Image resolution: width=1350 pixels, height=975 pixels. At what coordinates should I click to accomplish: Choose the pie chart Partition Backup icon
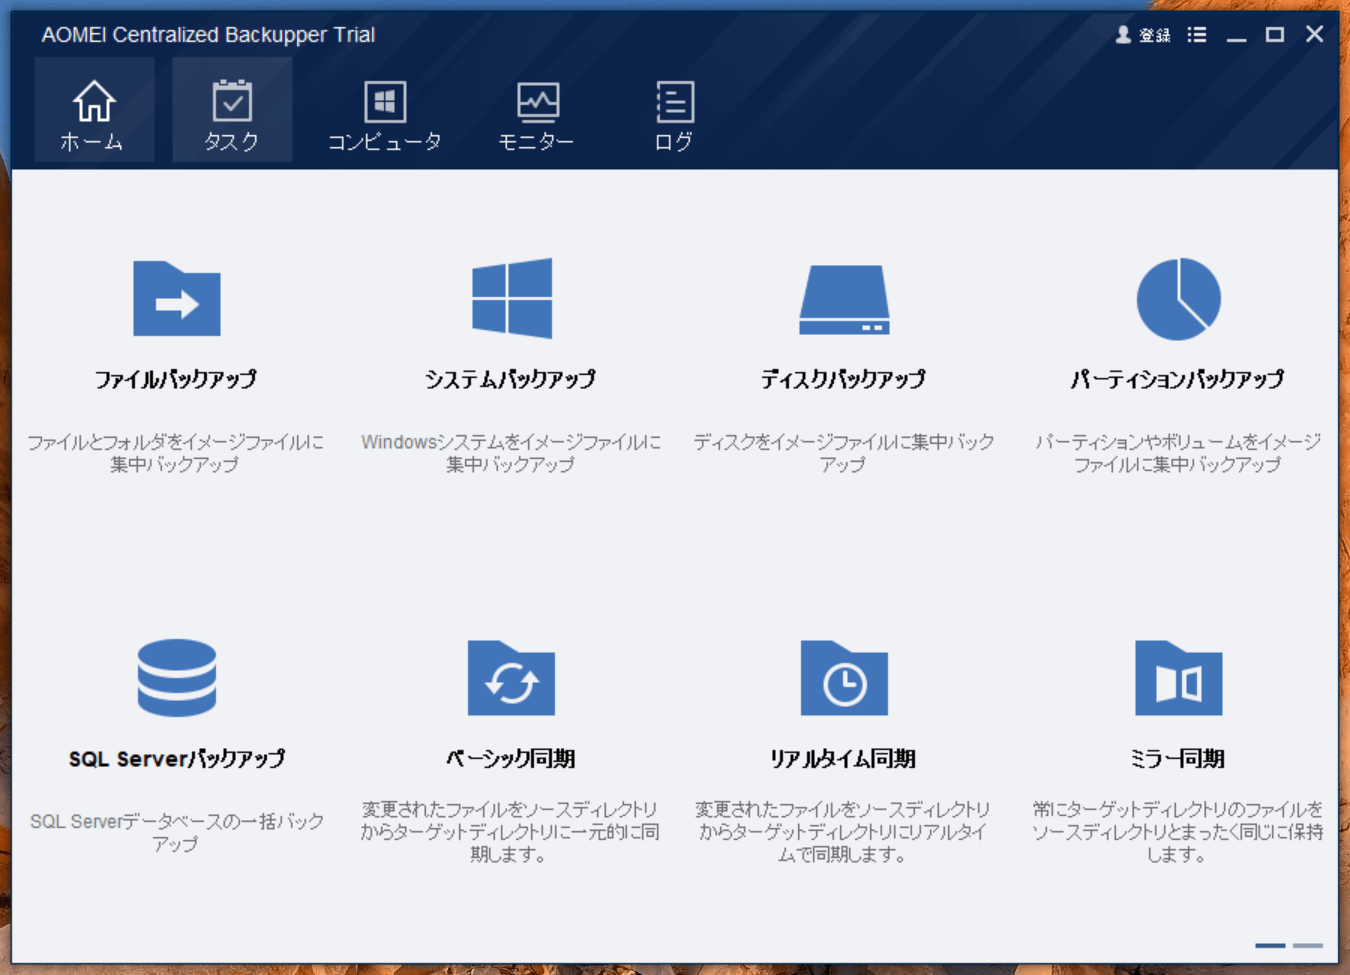(x=1178, y=299)
